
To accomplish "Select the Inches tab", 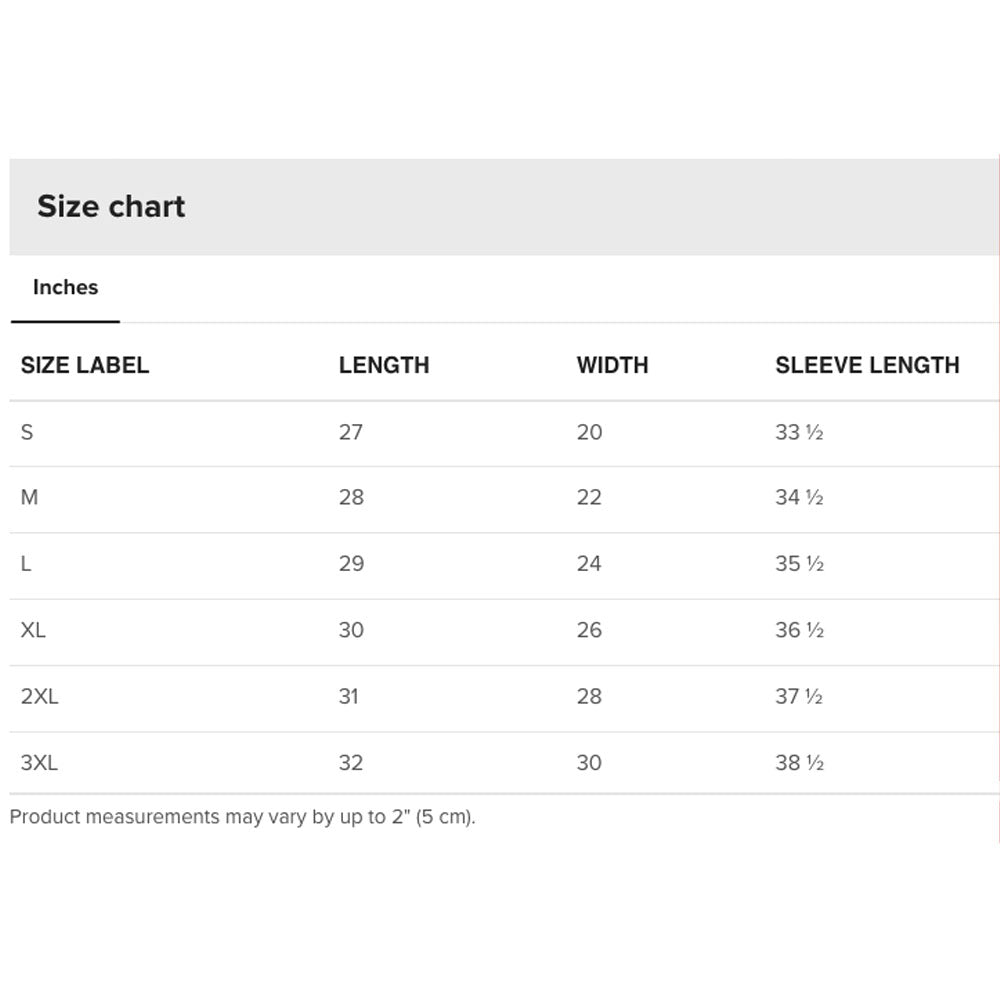I will point(65,288).
